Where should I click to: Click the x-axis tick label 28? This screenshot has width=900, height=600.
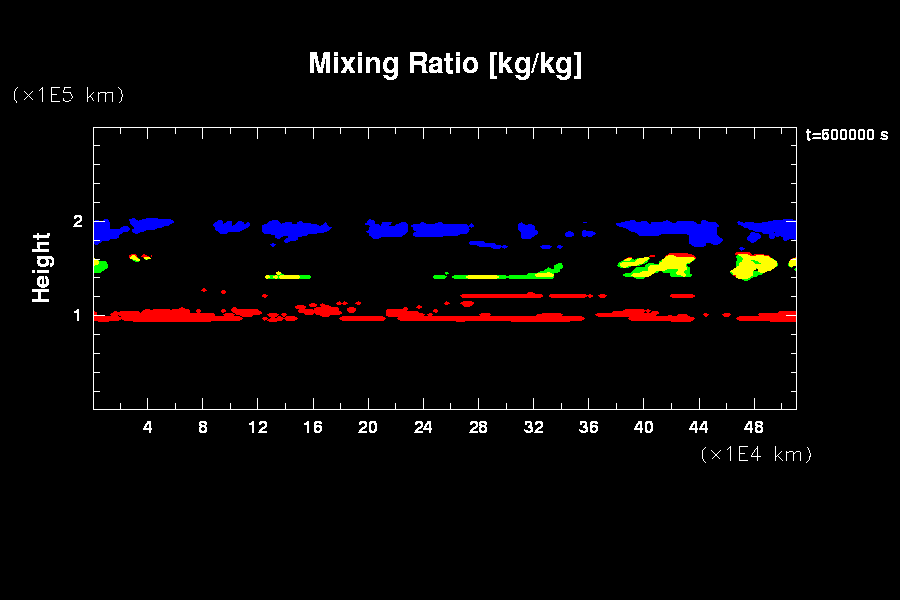[x=478, y=427]
